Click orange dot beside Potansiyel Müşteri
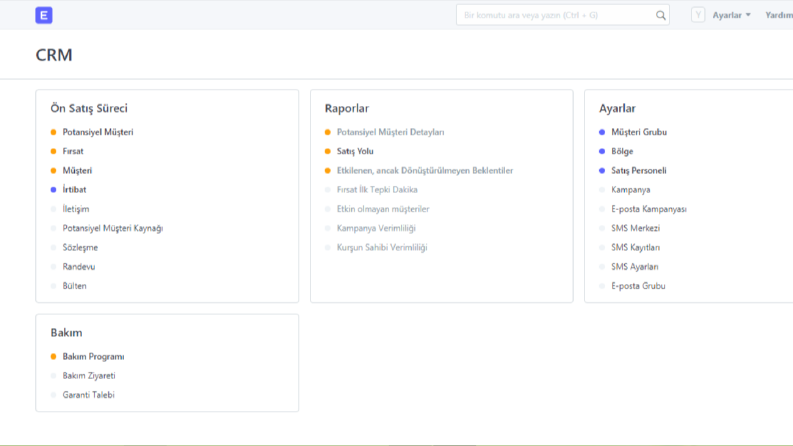This screenshot has width=793, height=446. pos(54,132)
